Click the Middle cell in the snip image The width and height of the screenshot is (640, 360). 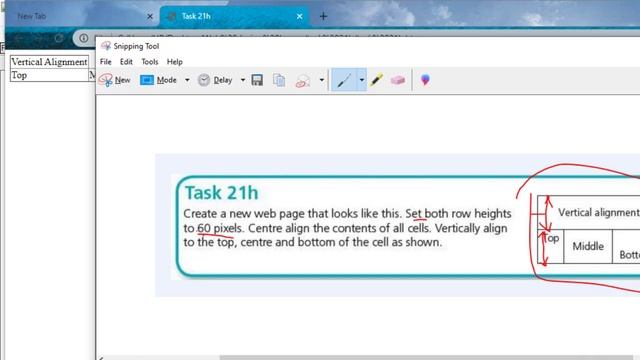coord(588,246)
